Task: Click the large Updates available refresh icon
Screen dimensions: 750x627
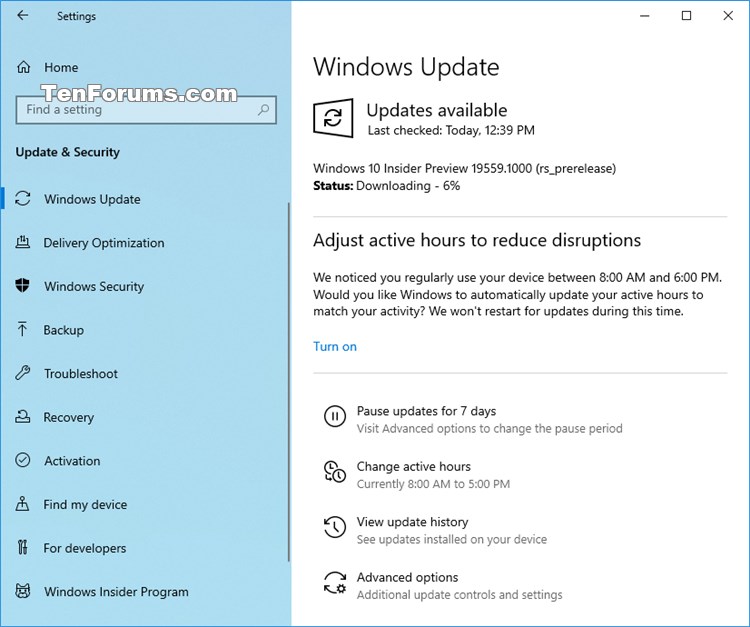Action: pos(333,118)
